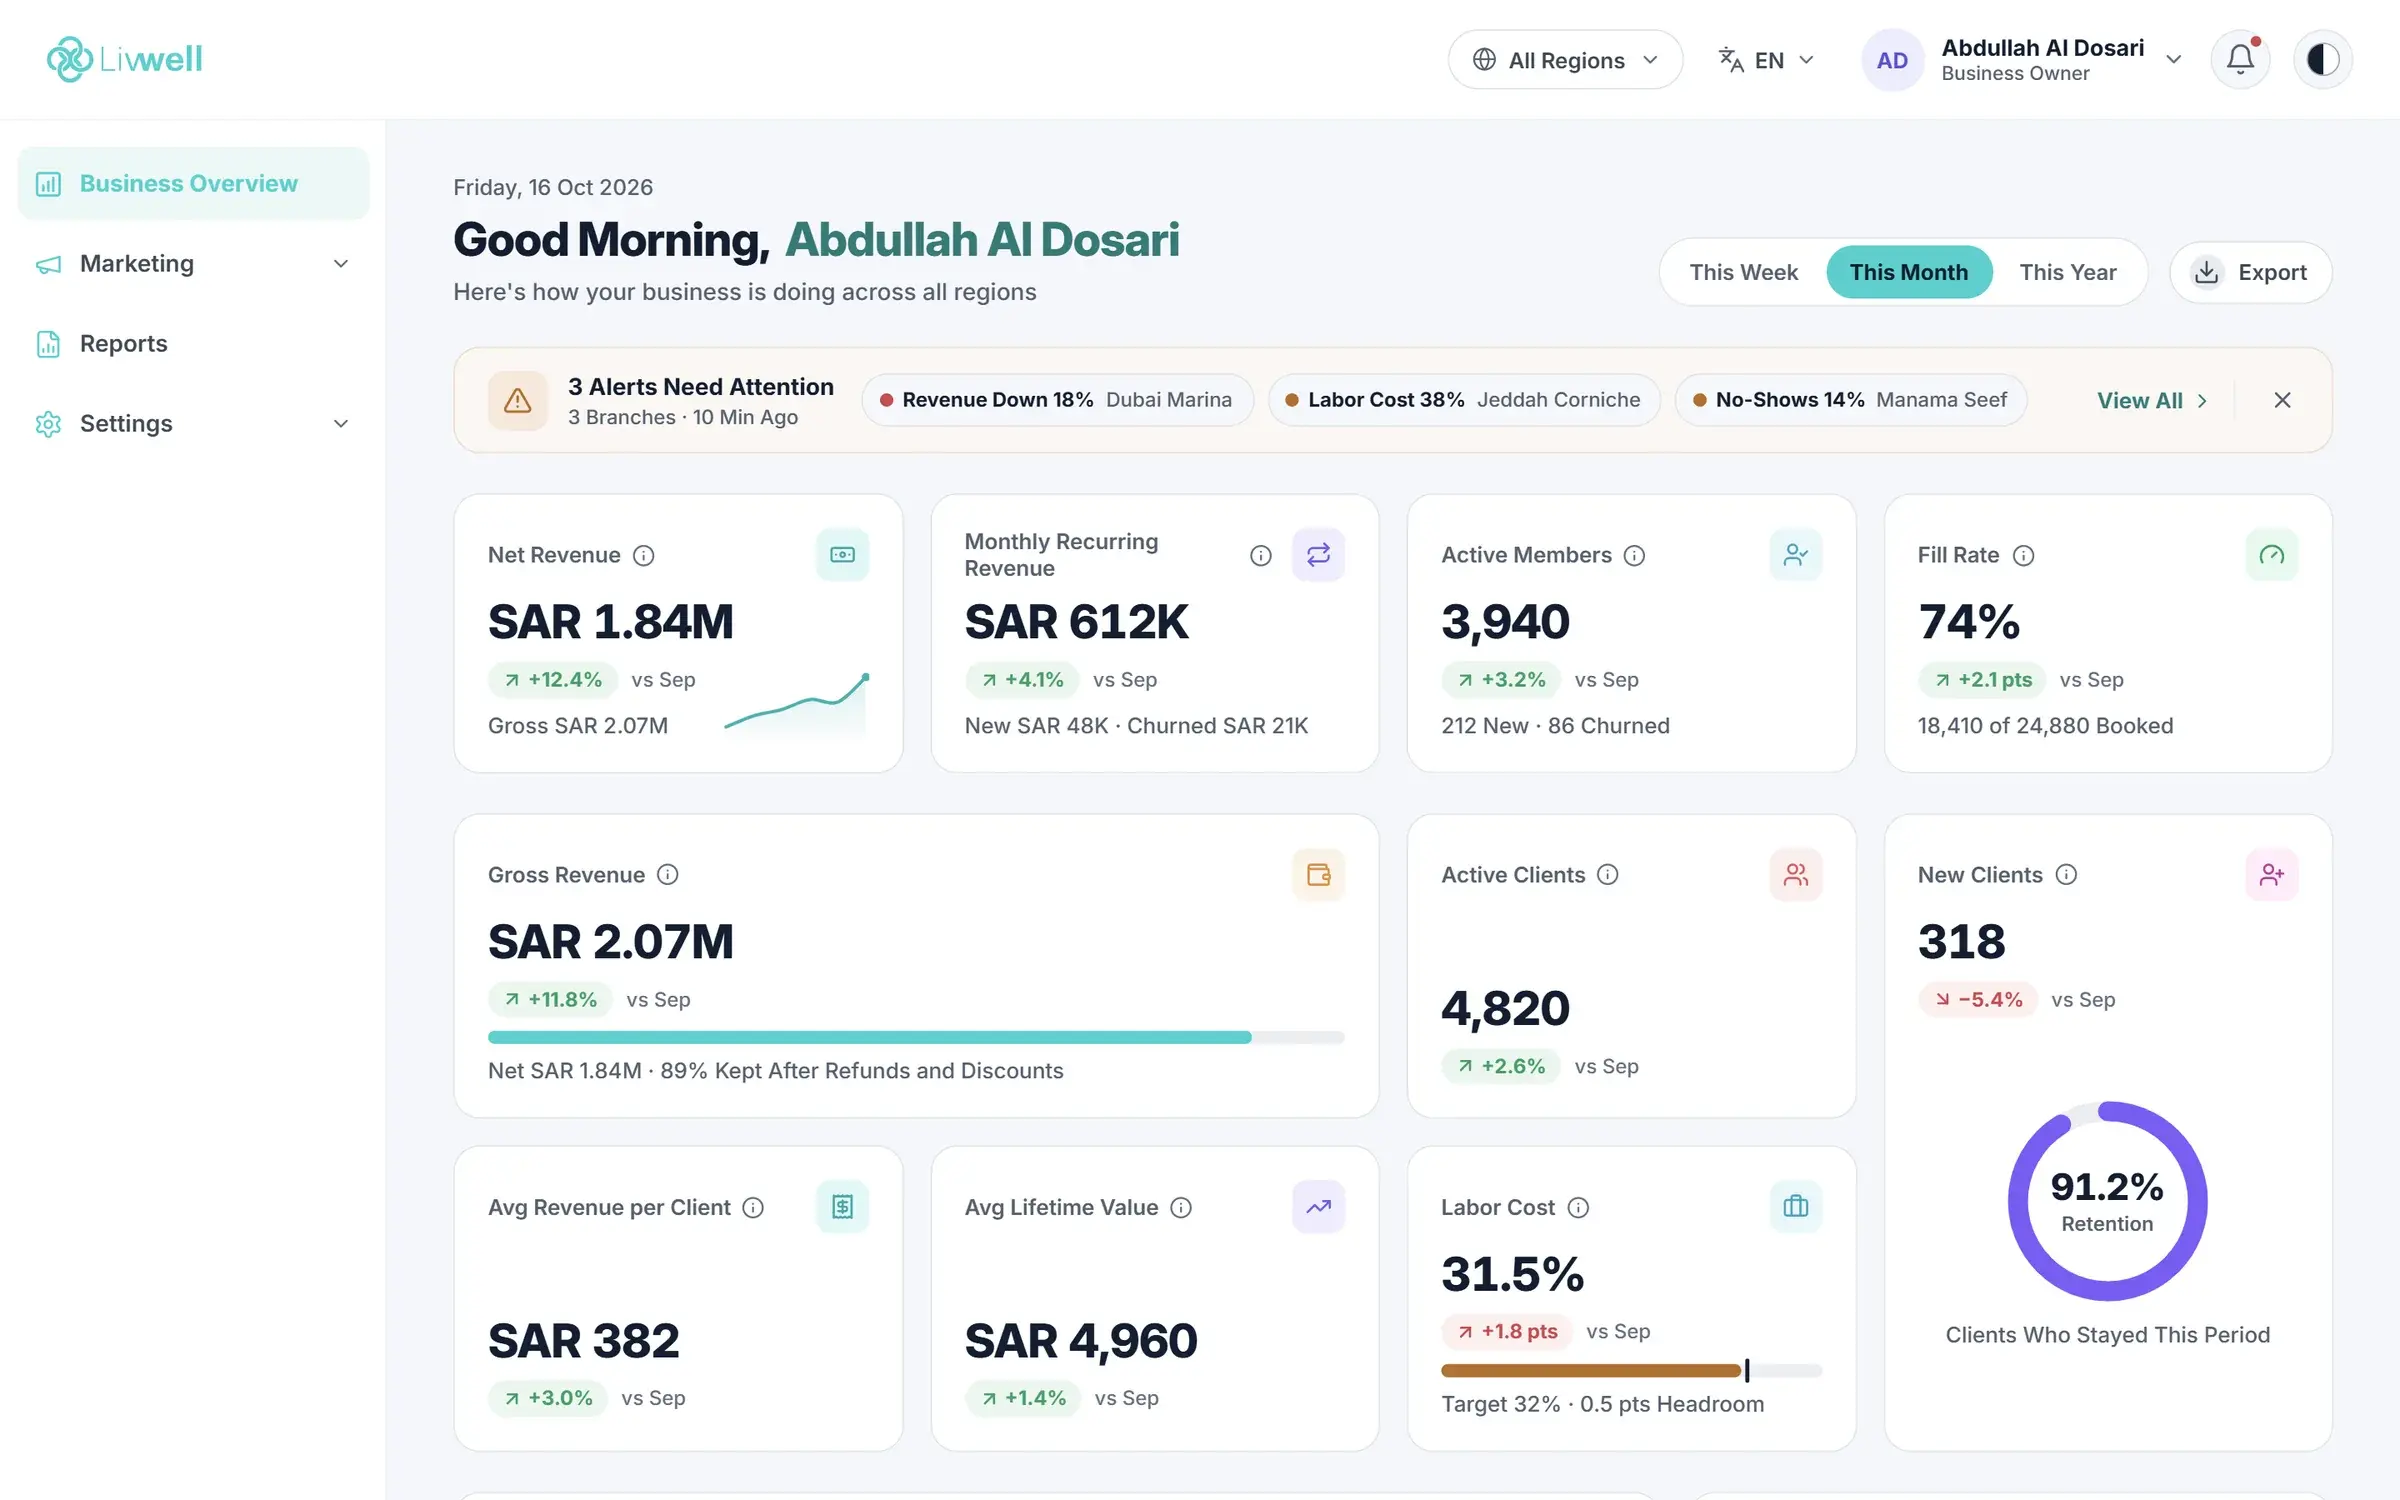Click View All alerts link
Screen dimensions: 2400x1500
[x=2152, y=400]
